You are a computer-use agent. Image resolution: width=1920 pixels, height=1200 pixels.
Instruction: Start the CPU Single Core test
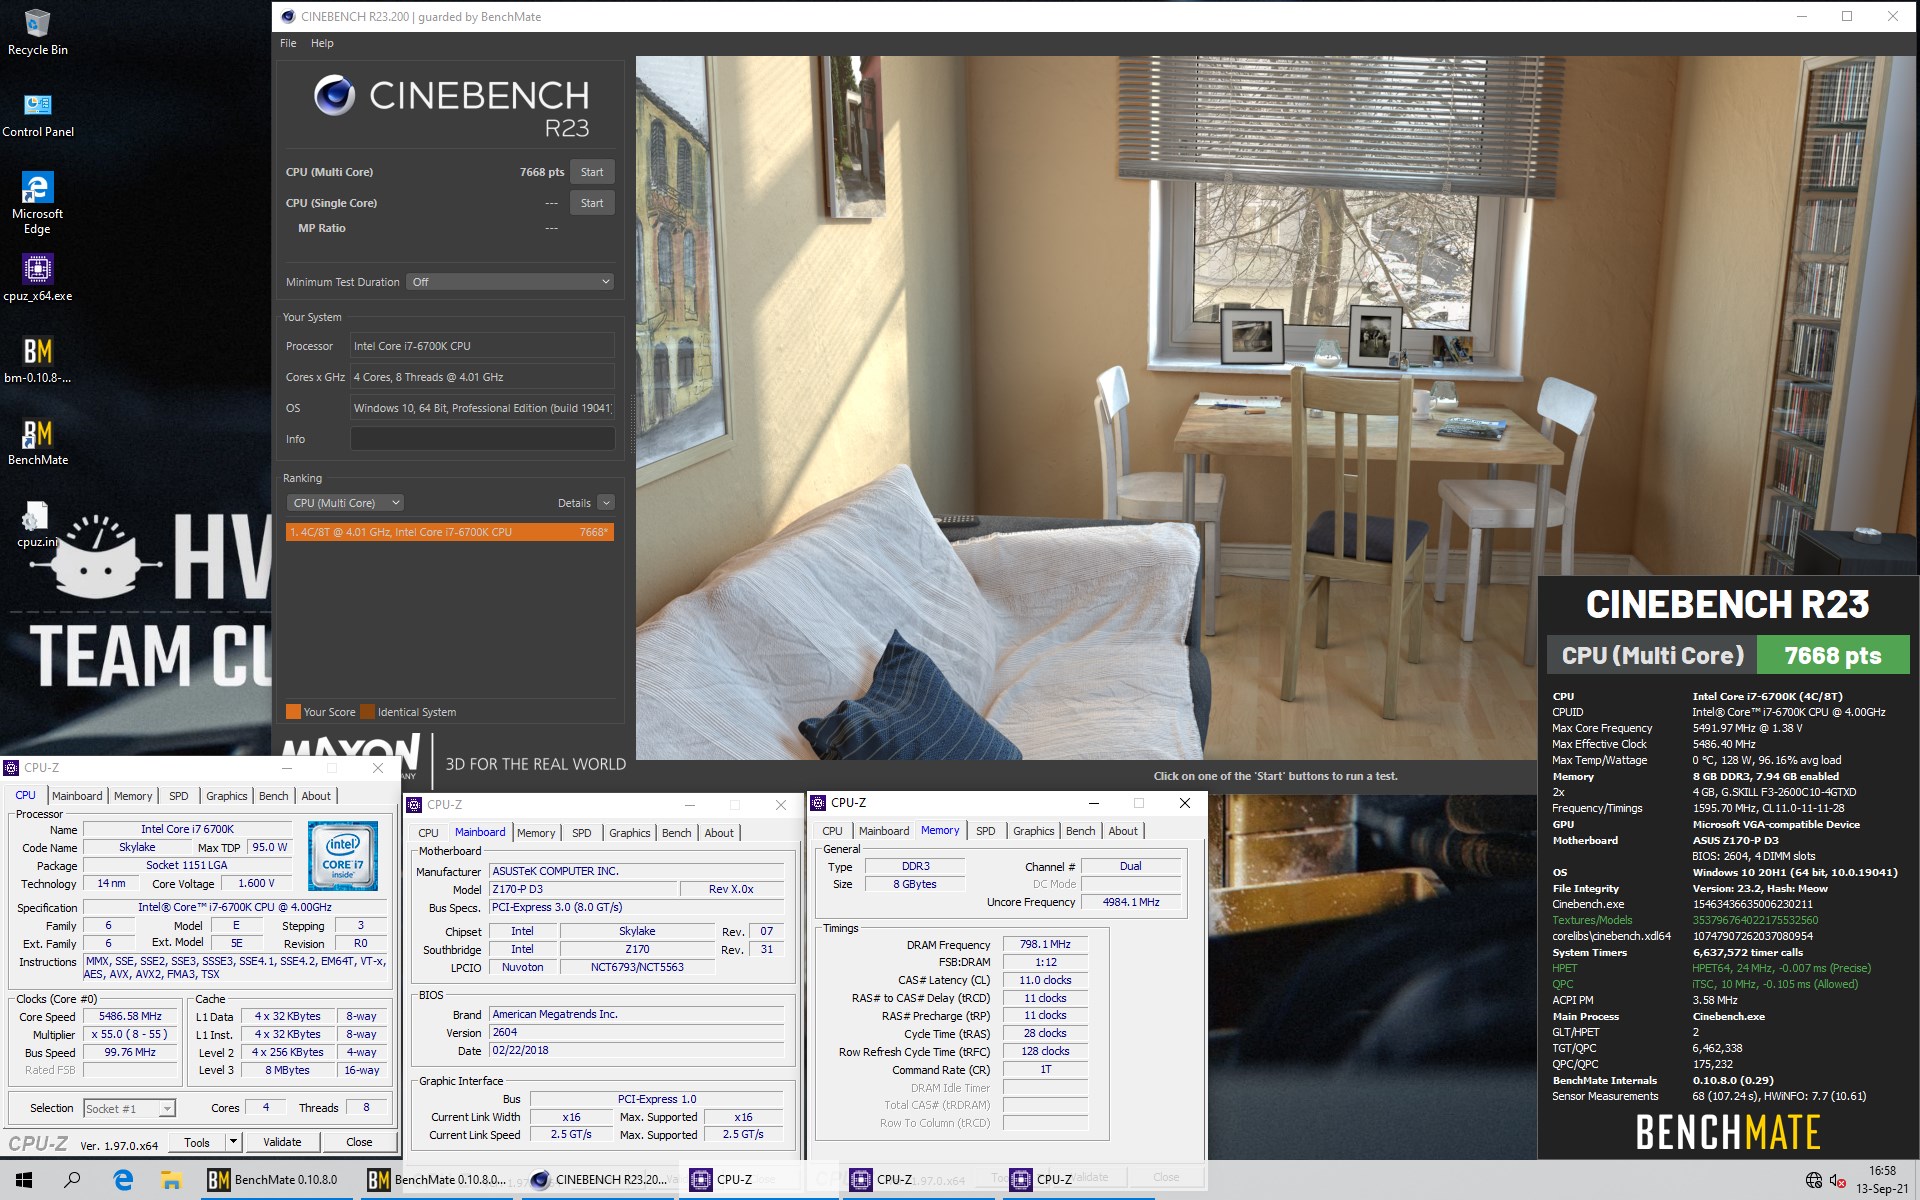pos(592,203)
